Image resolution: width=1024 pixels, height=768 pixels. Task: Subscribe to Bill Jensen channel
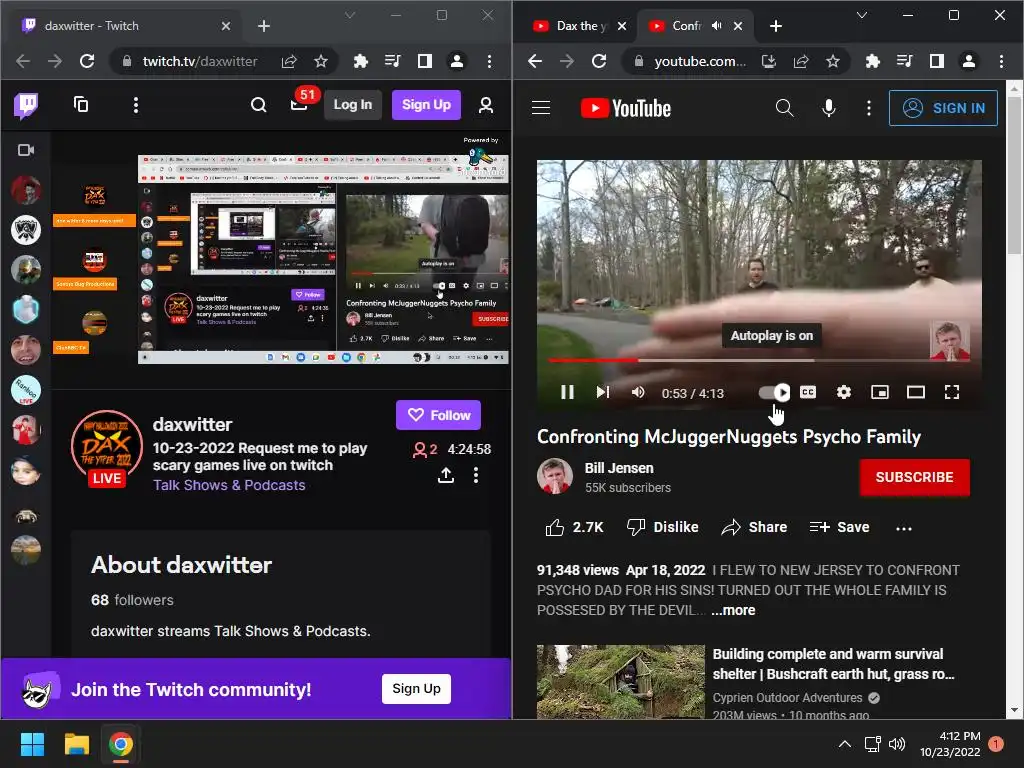click(914, 477)
